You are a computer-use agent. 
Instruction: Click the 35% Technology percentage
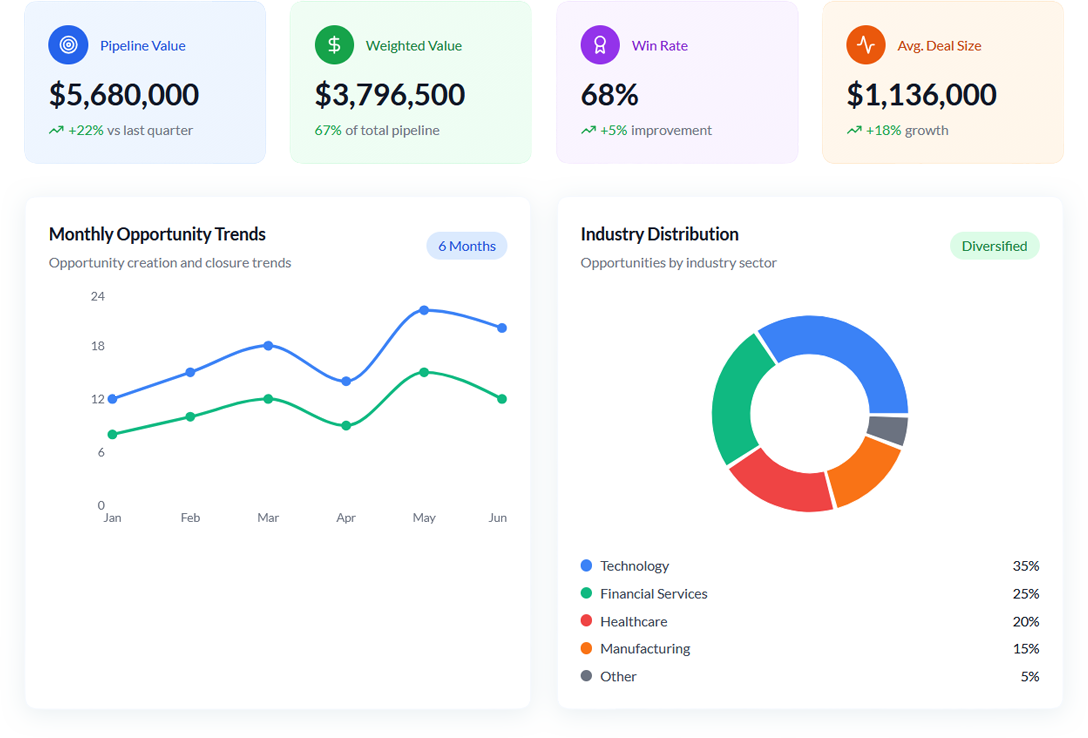coord(1026,566)
